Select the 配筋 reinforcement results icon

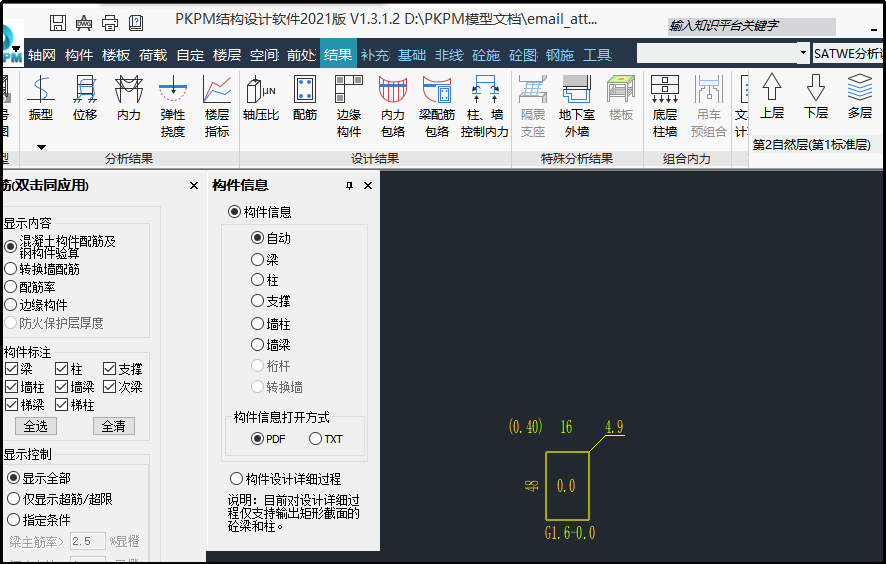(305, 98)
